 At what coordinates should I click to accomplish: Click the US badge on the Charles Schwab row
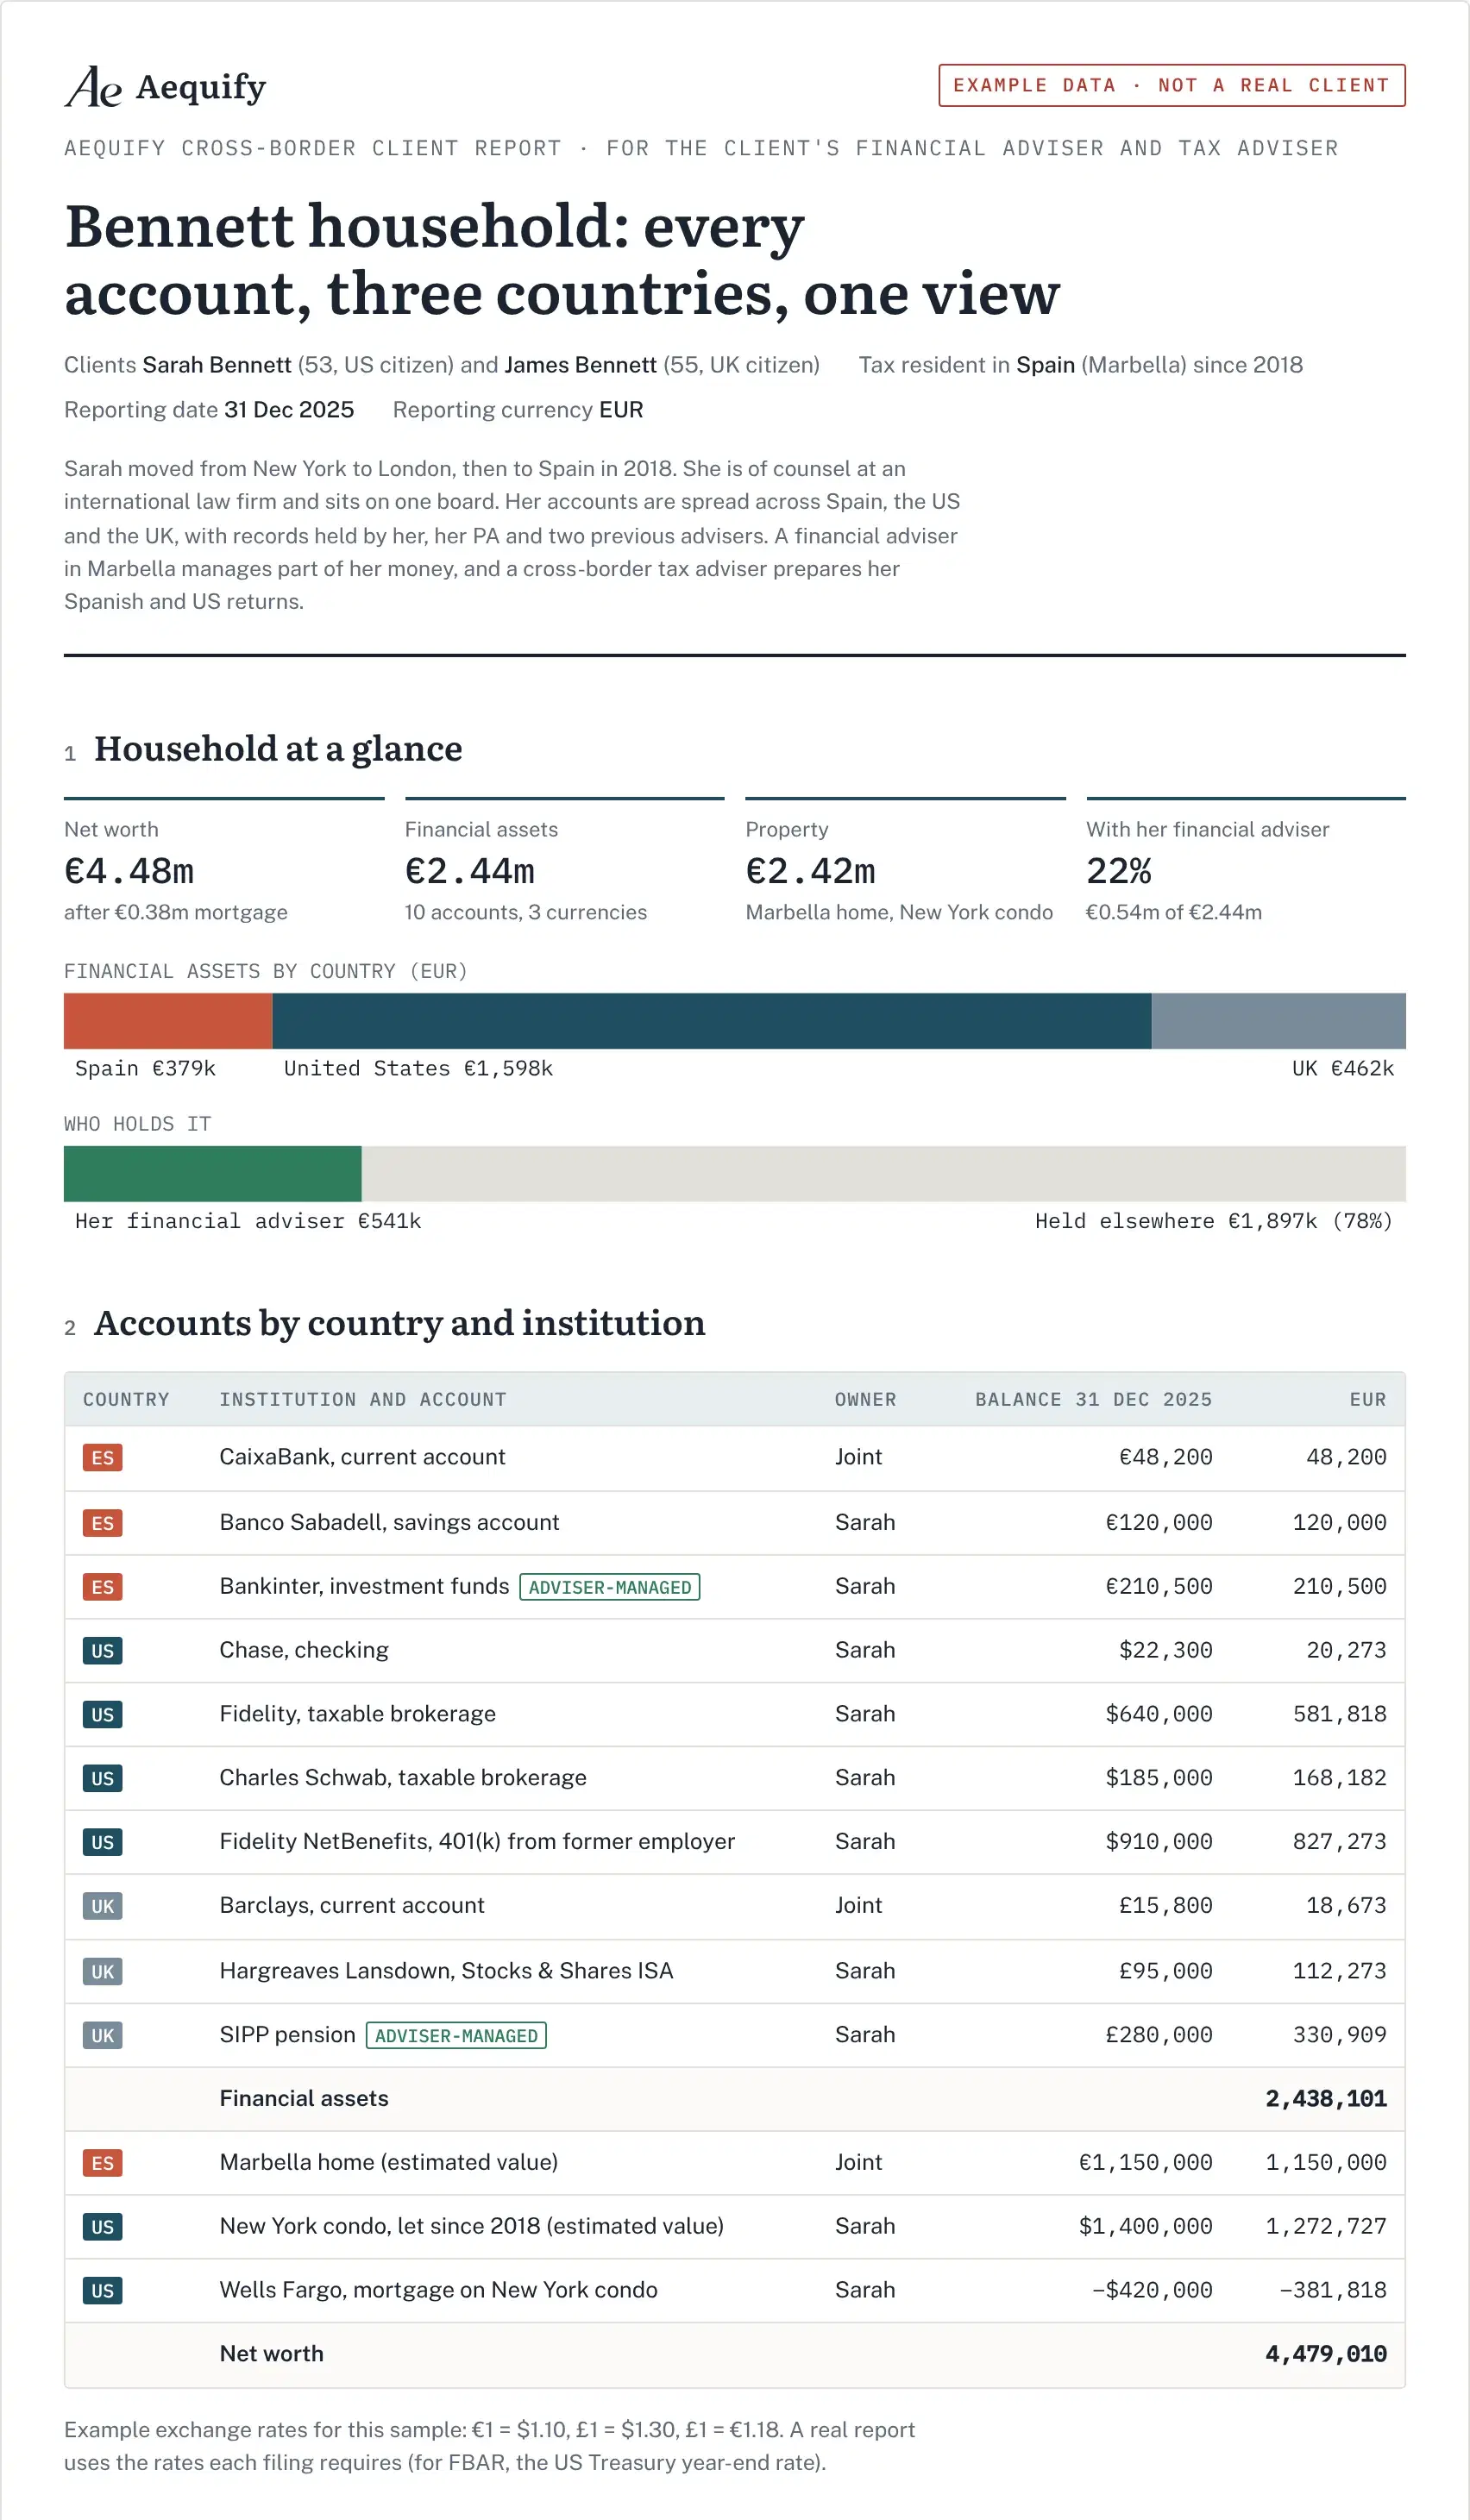[102, 1779]
